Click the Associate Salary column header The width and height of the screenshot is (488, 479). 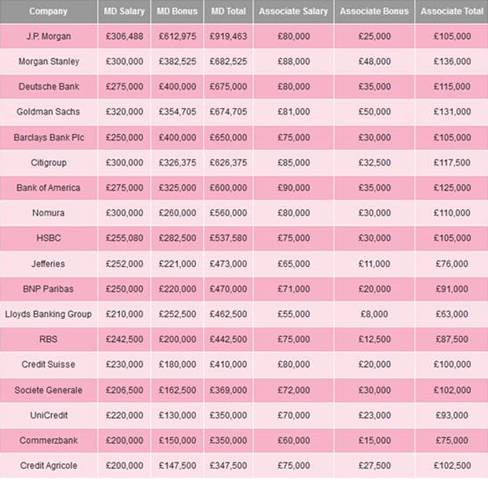click(293, 11)
